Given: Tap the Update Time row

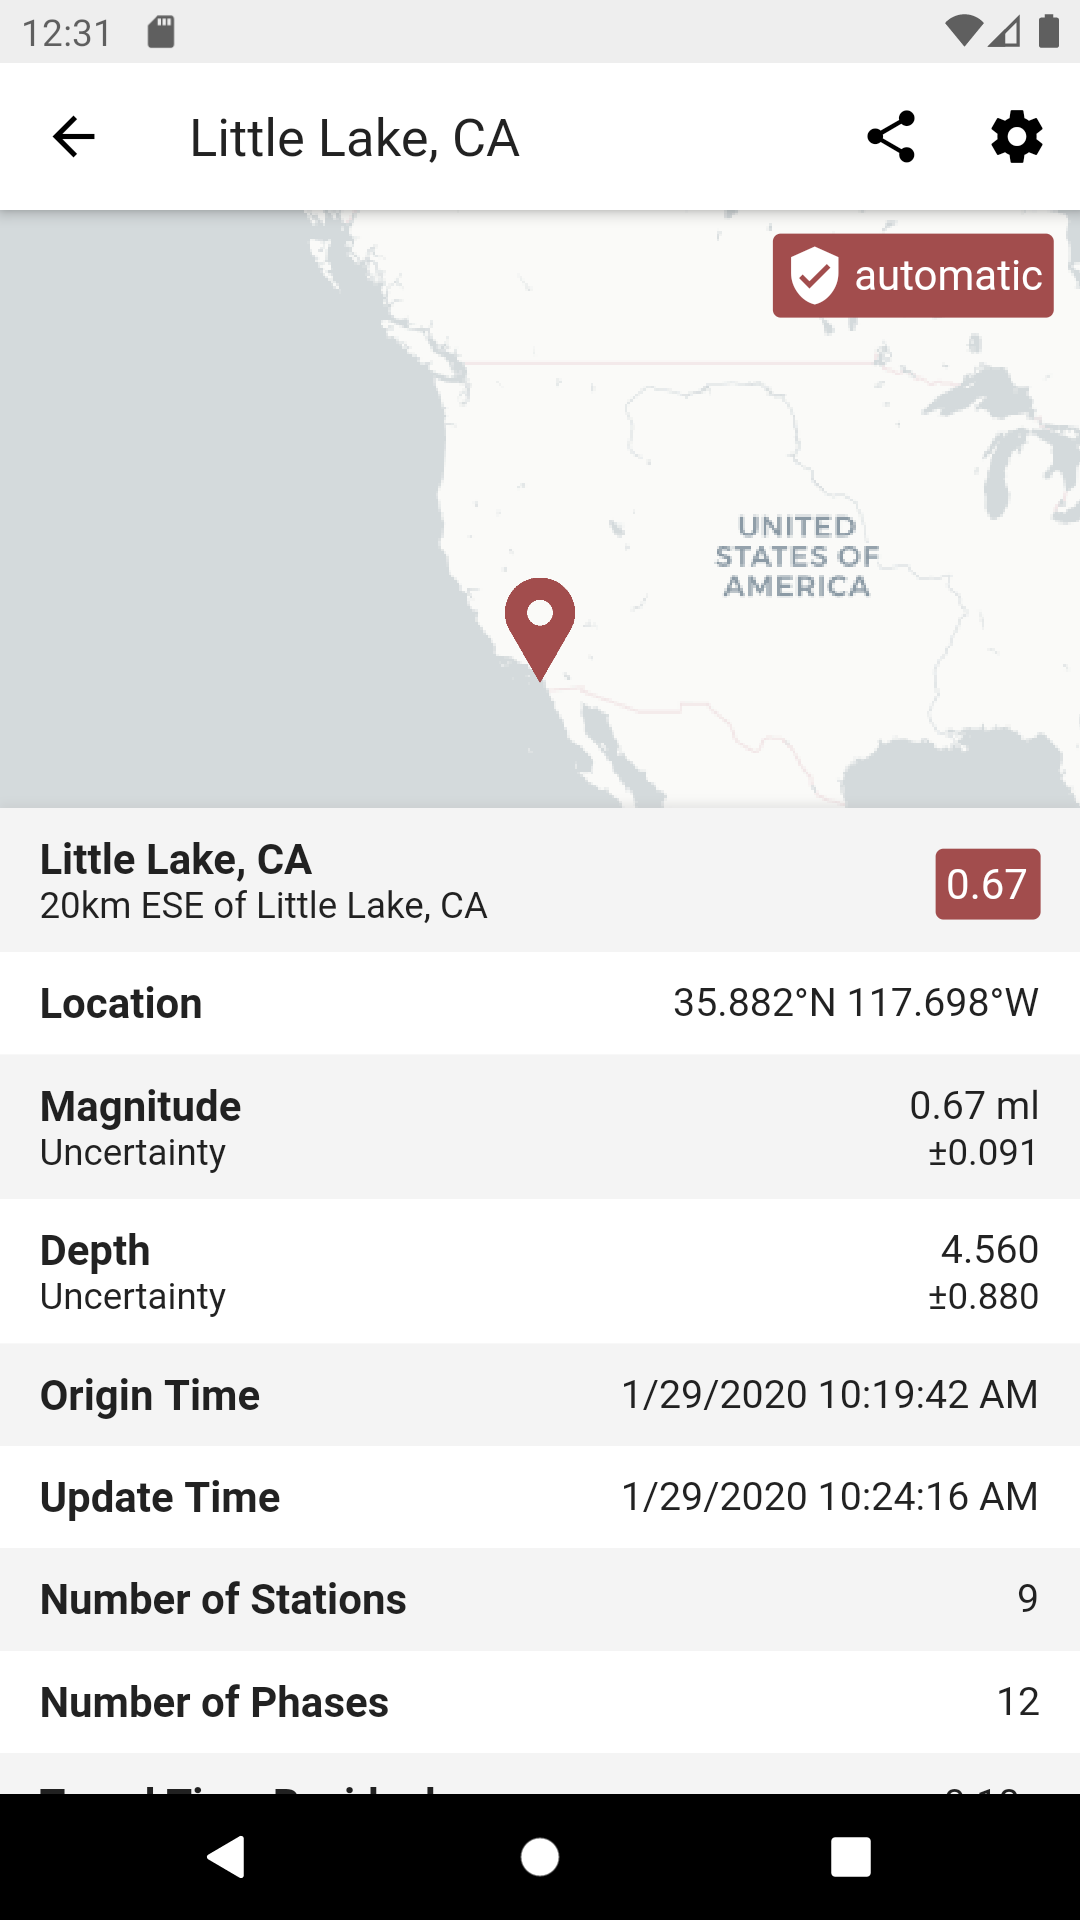Looking at the screenshot, I should pyautogui.click(x=540, y=1497).
